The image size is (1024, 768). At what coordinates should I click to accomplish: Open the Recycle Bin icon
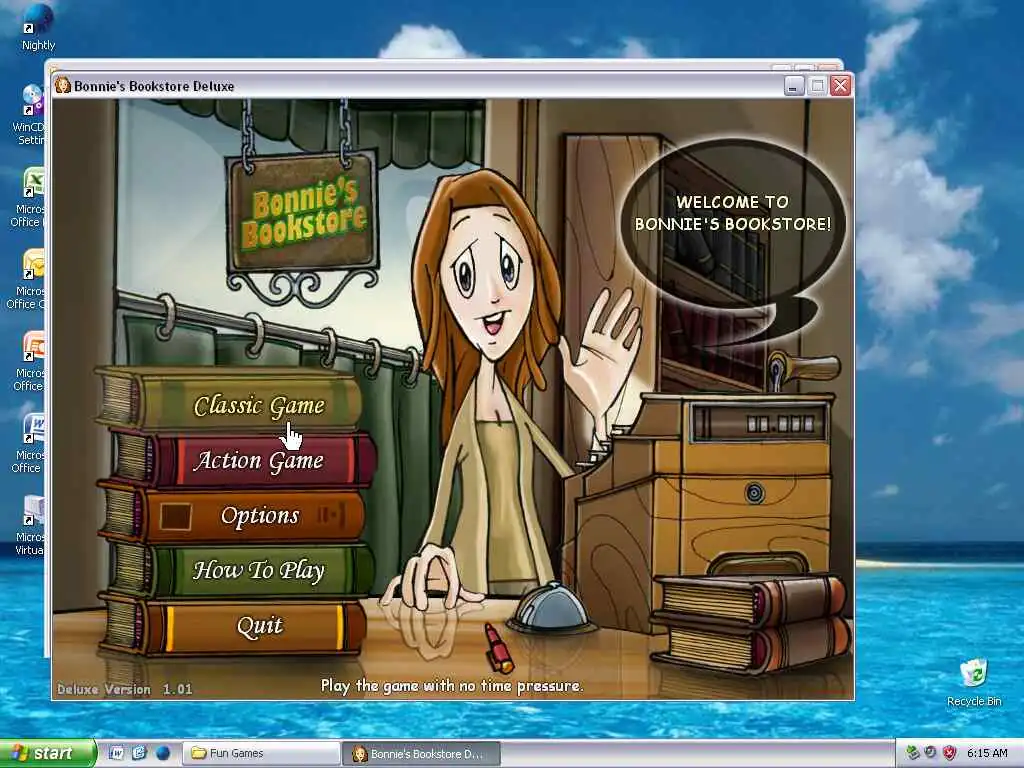[x=974, y=682]
